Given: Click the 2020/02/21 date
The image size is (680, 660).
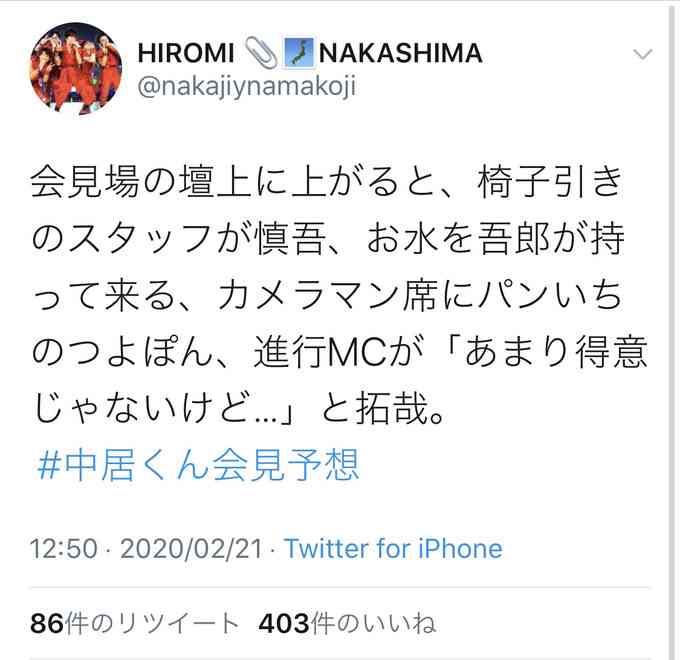Looking at the screenshot, I should (192, 549).
